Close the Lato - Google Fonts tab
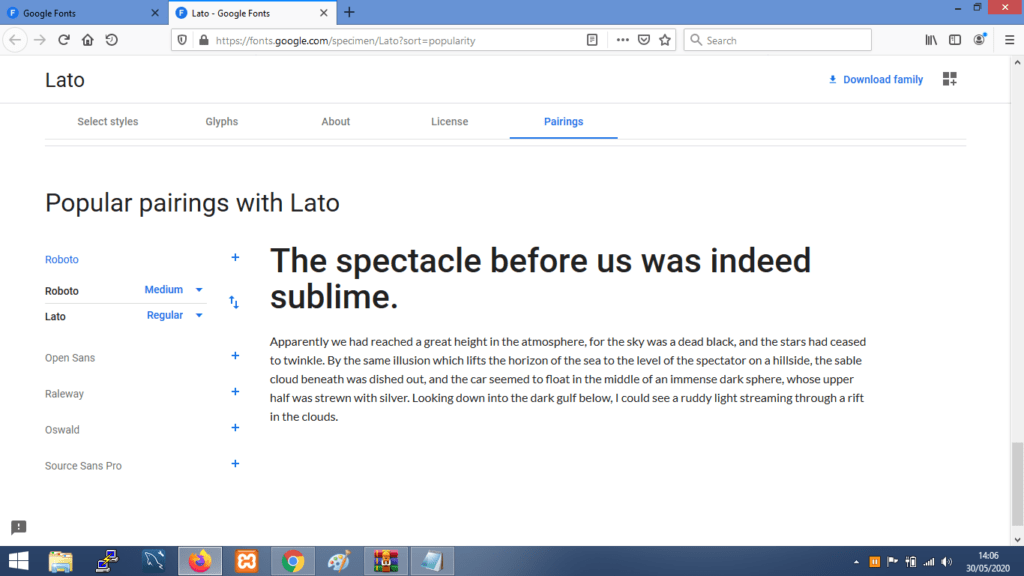This screenshot has width=1024, height=576. coord(323,12)
